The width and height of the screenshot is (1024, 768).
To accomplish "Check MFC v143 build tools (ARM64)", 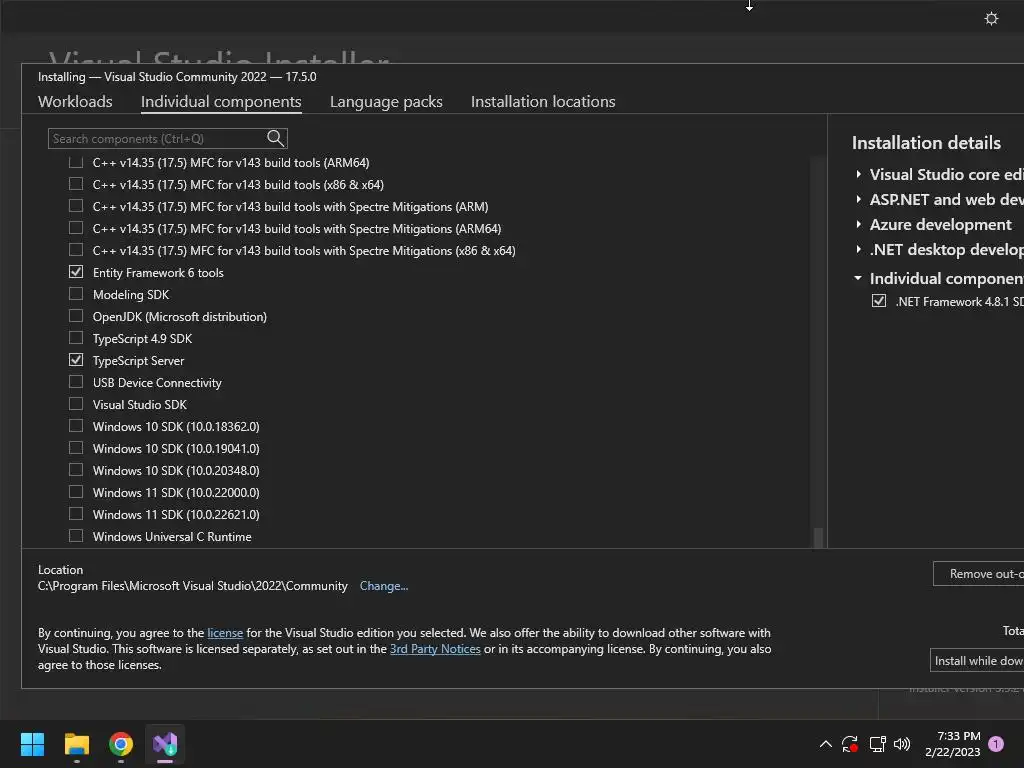I will pyautogui.click(x=76, y=162).
